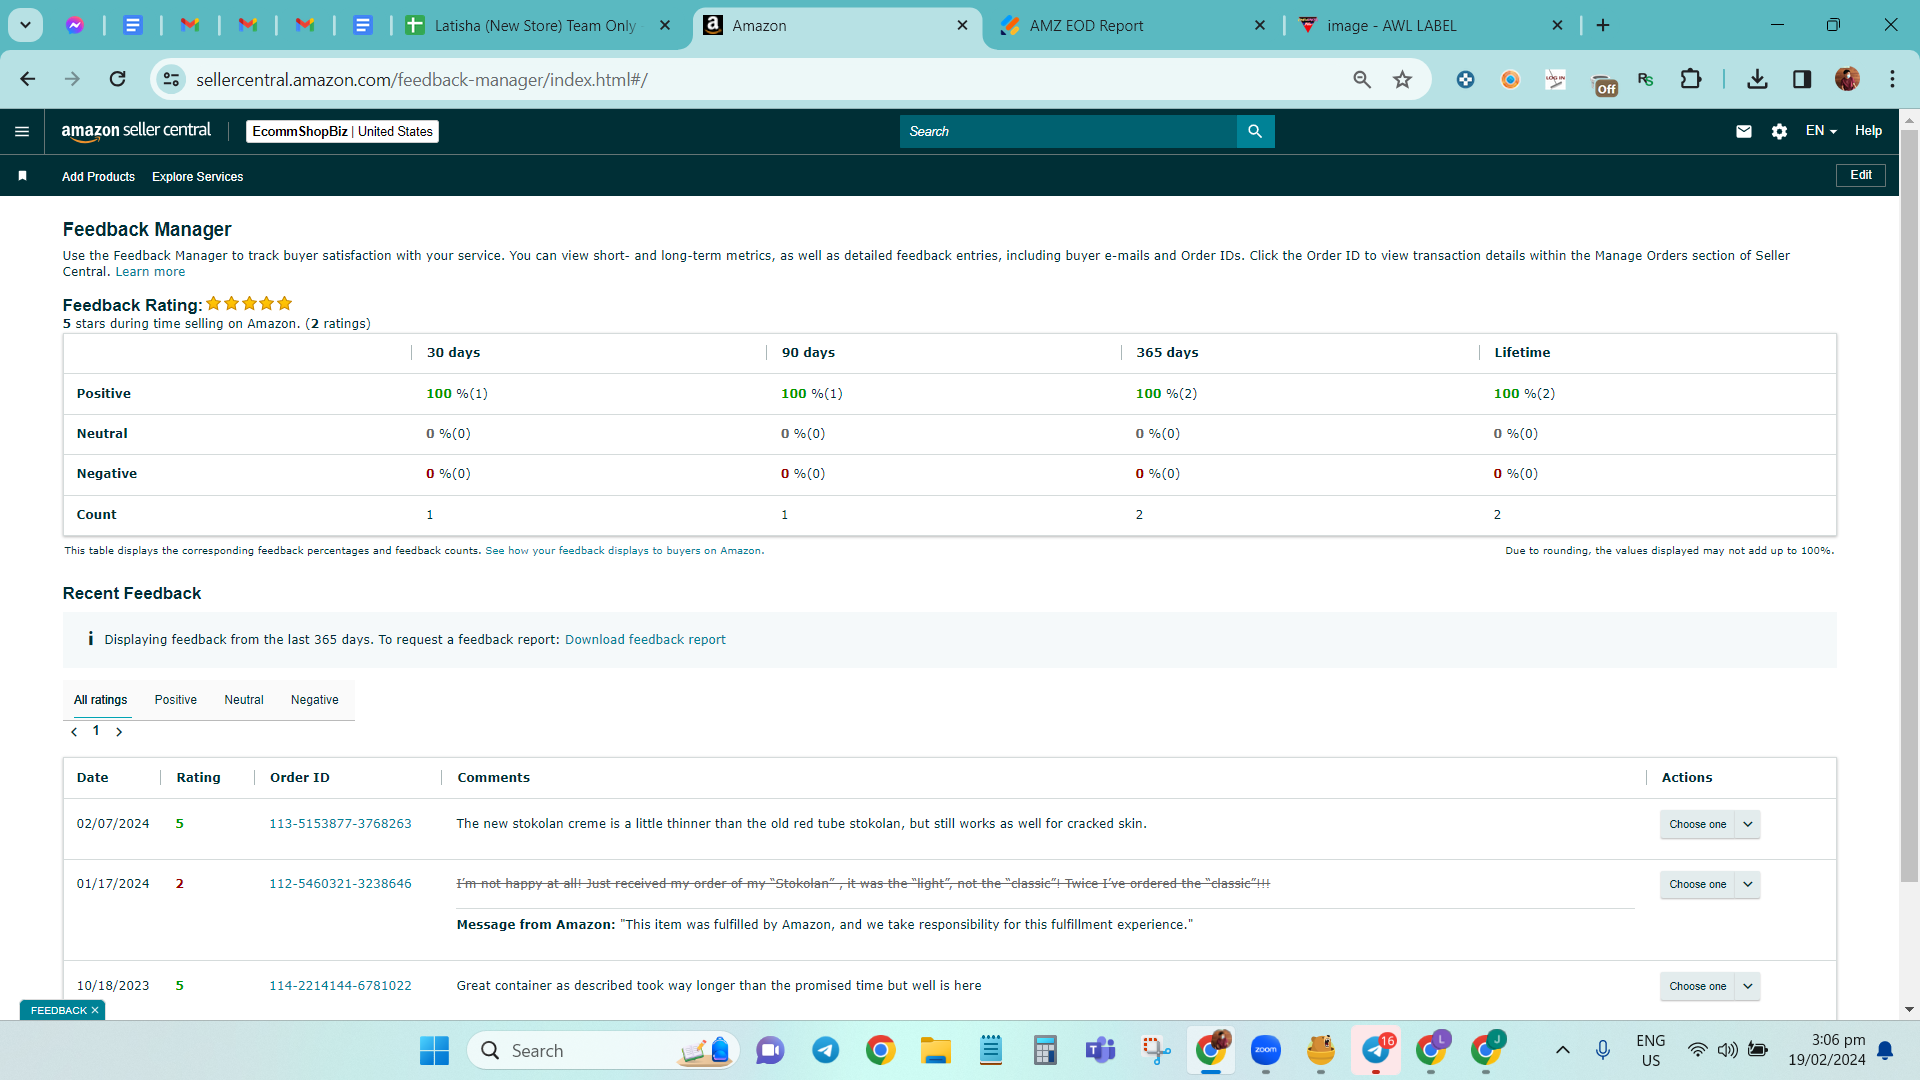Go to the next feedback page arrow
The image size is (1920, 1080).
click(119, 732)
